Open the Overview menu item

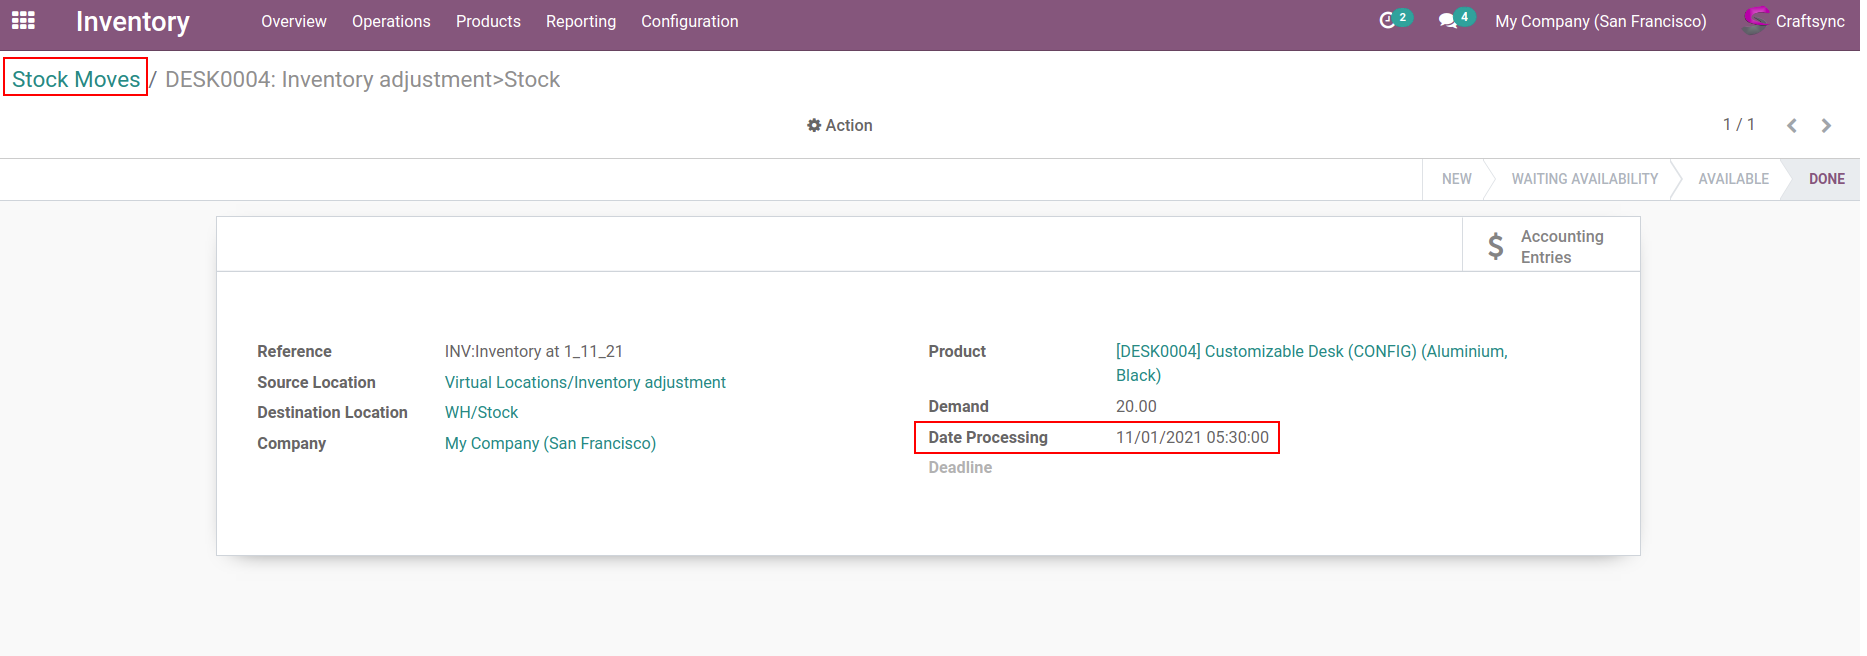[293, 21]
